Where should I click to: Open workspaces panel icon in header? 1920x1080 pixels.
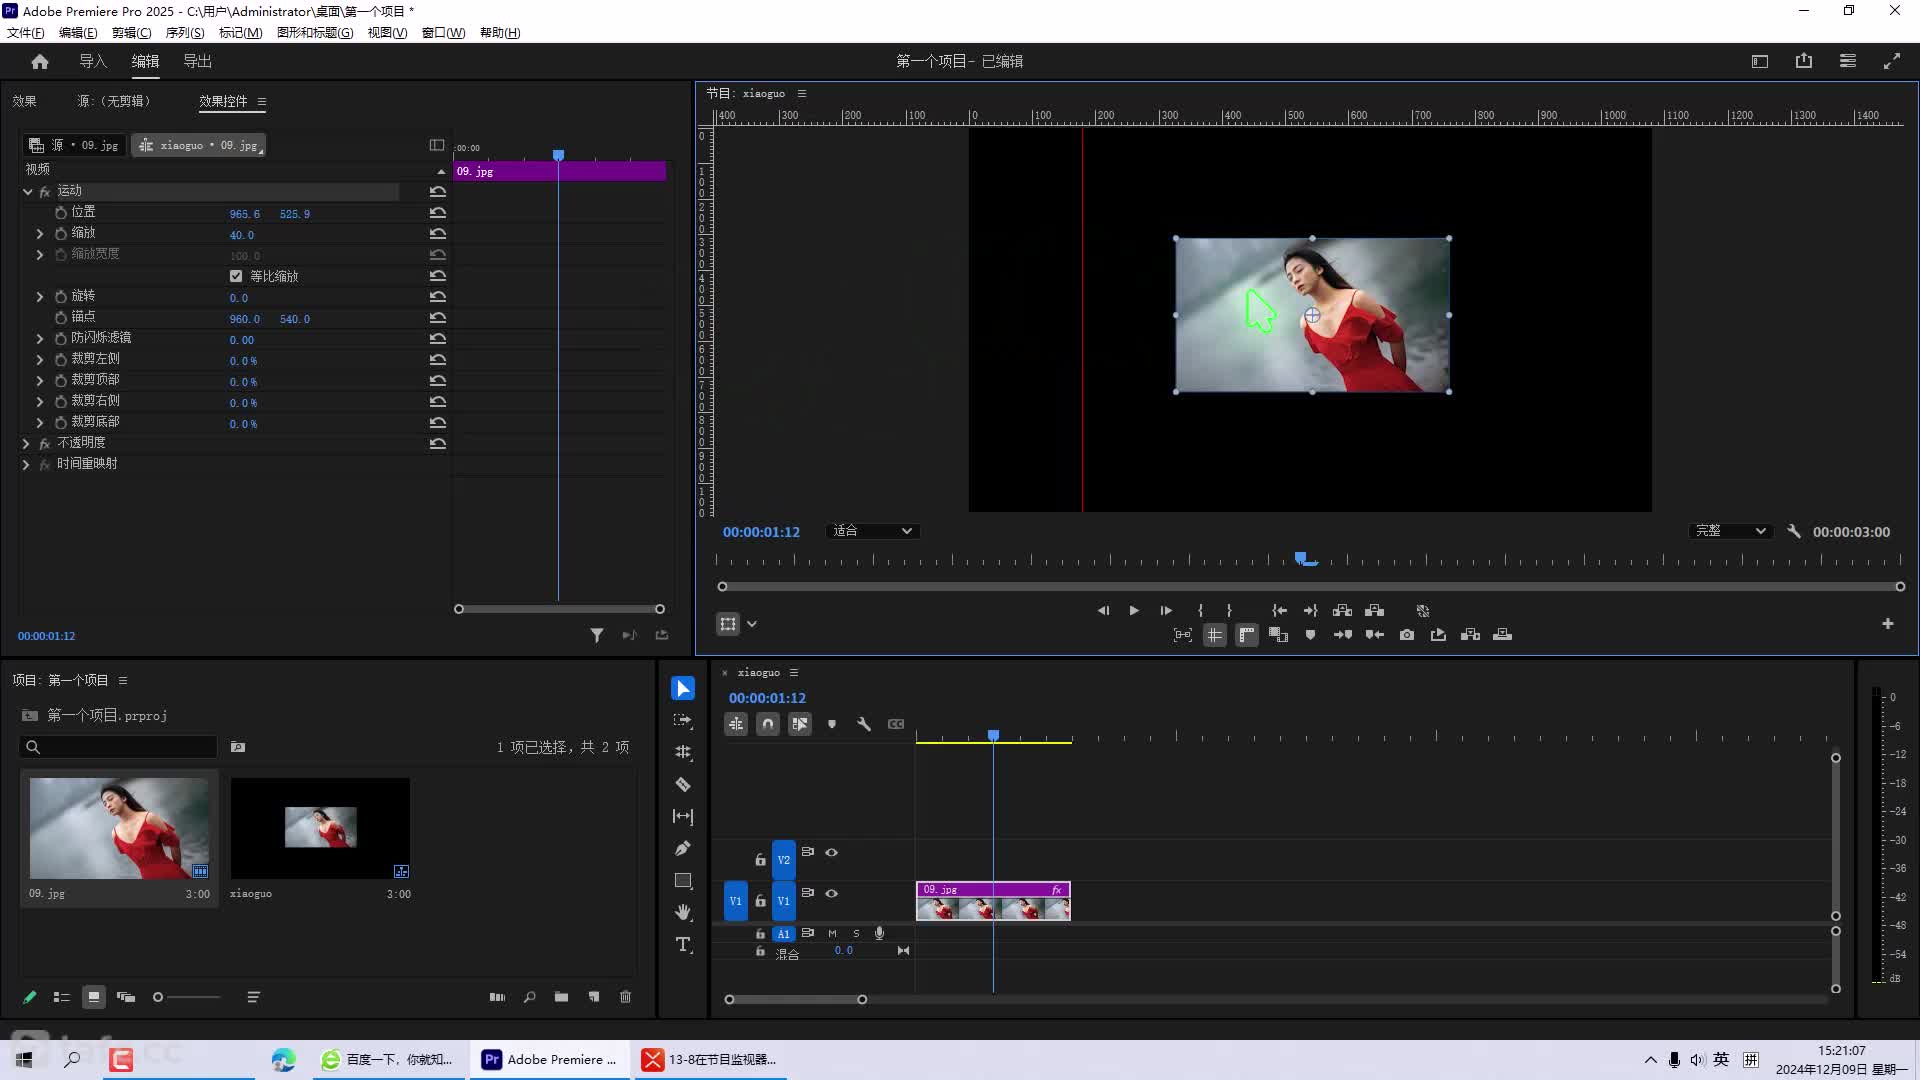pyautogui.click(x=1848, y=61)
